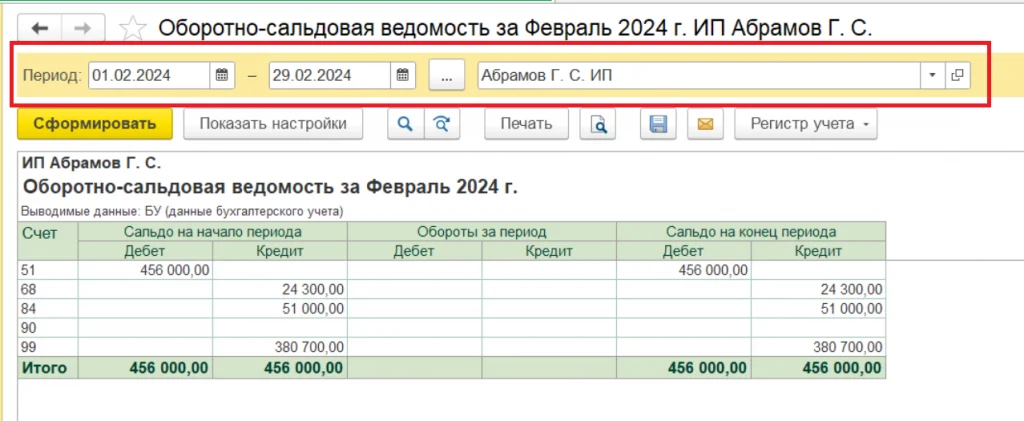The width and height of the screenshot is (1024, 421).
Task: Click the magnifier search icon
Action: (405, 124)
